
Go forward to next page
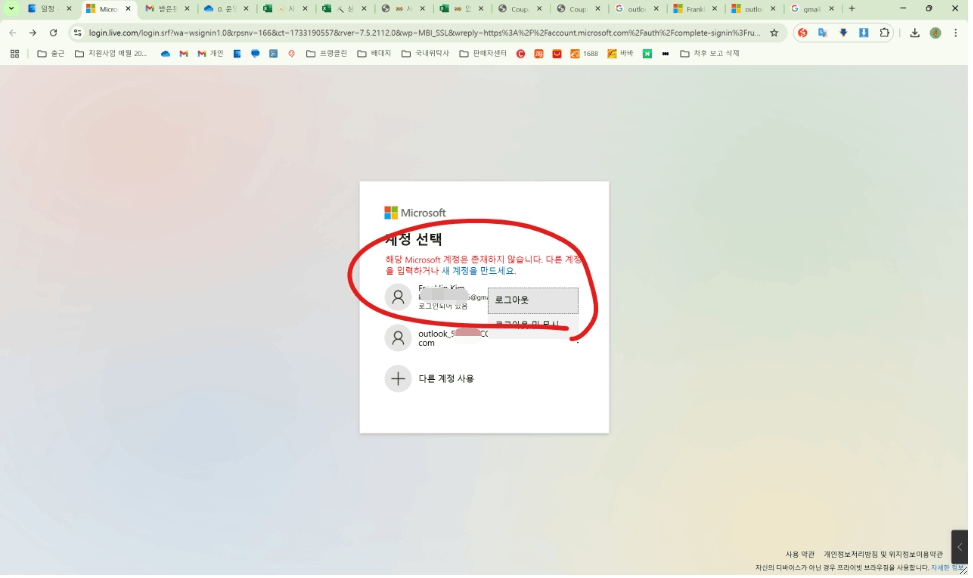(33, 33)
